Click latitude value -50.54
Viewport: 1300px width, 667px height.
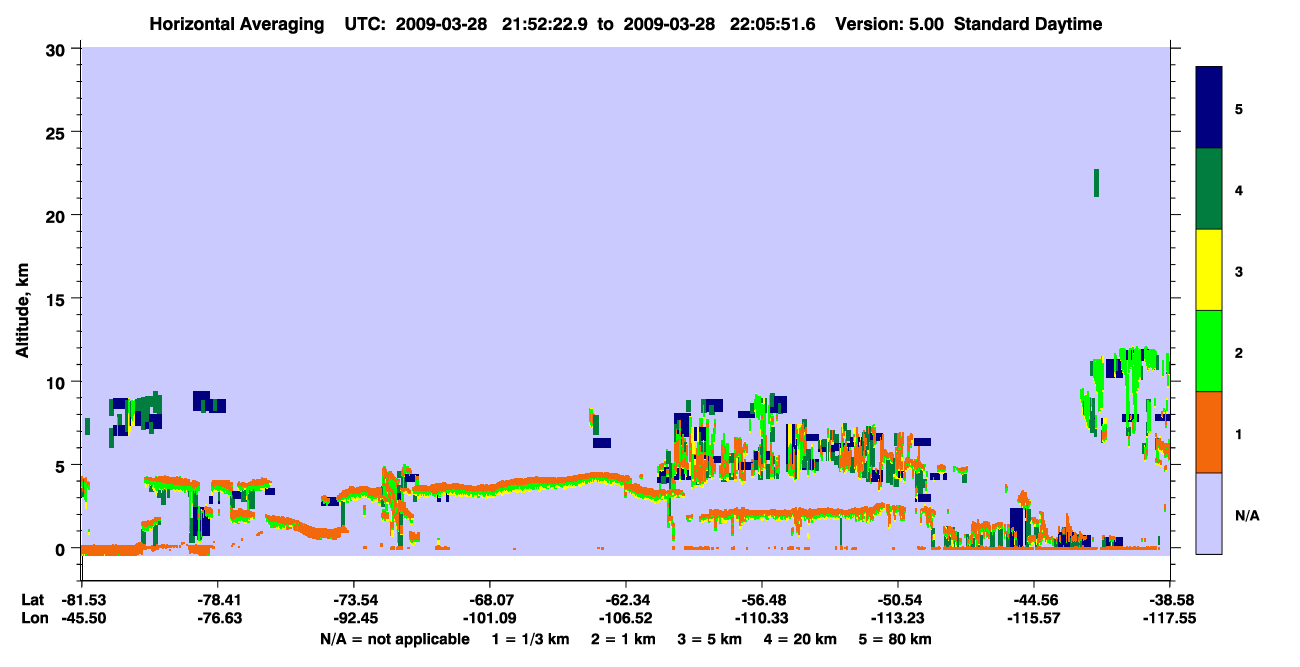click(898, 600)
